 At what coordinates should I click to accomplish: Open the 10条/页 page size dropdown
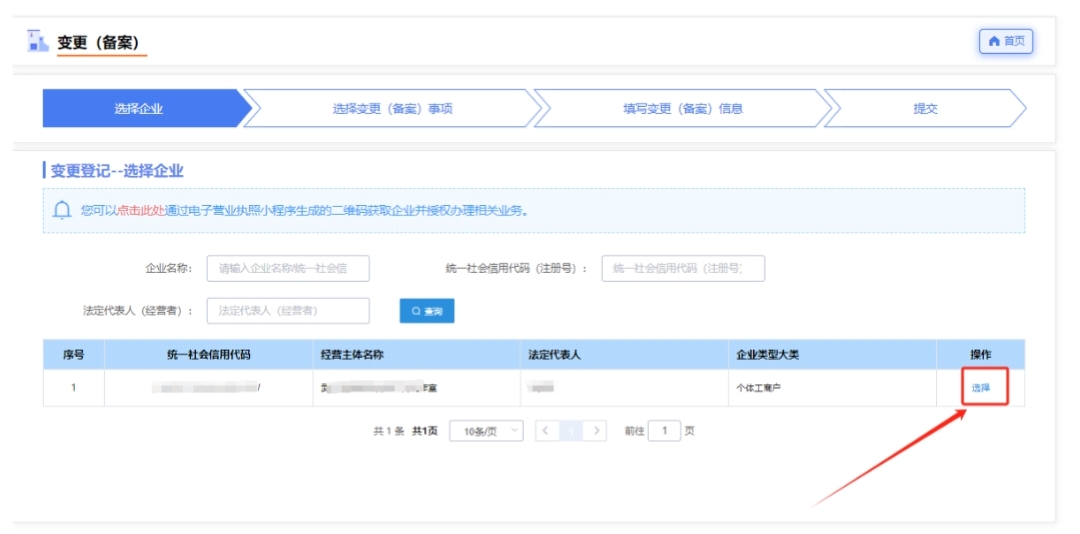(486, 431)
